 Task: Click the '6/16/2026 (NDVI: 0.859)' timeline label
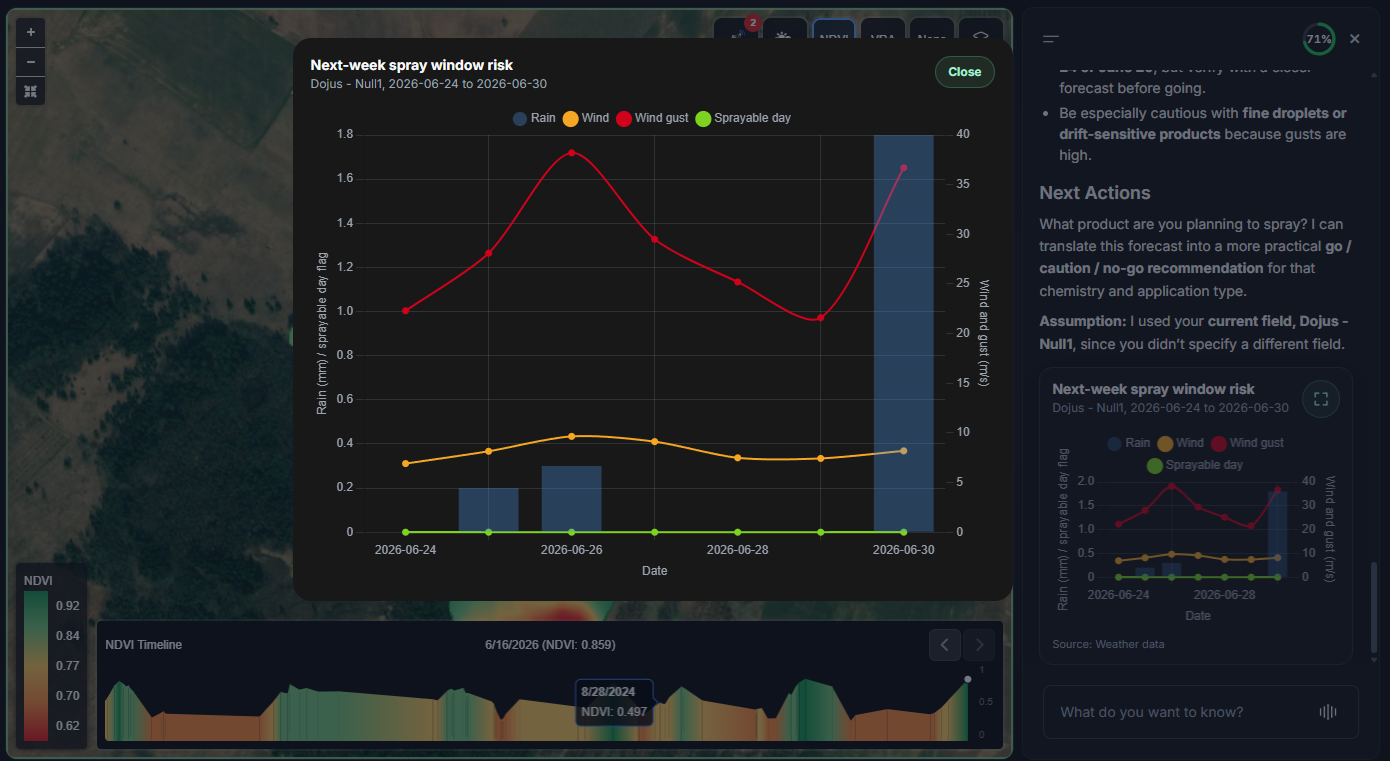click(x=550, y=645)
